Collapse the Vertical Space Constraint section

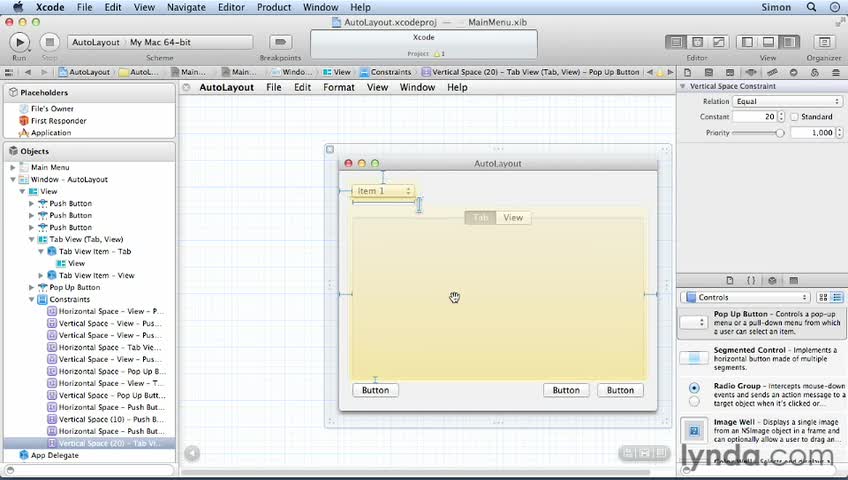click(683, 86)
